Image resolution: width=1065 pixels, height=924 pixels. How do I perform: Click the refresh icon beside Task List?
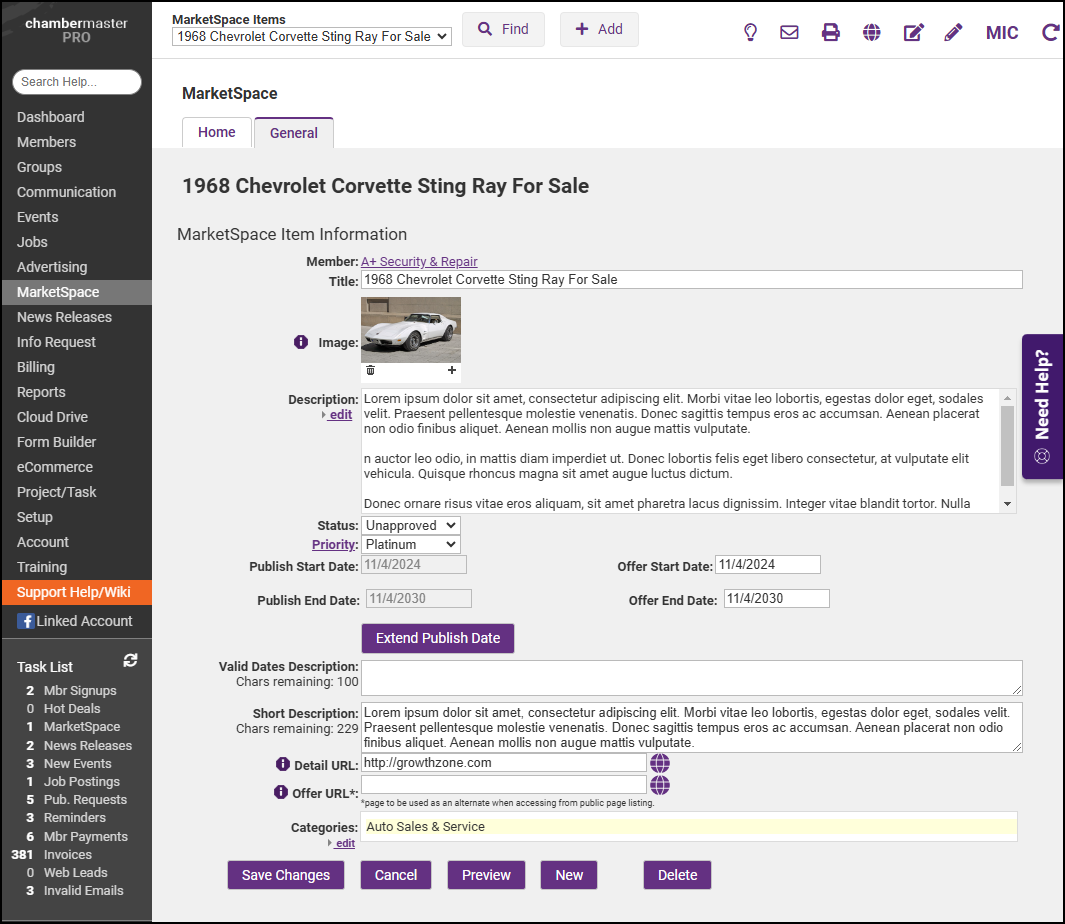pyautogui.click(x=130, y=660)
